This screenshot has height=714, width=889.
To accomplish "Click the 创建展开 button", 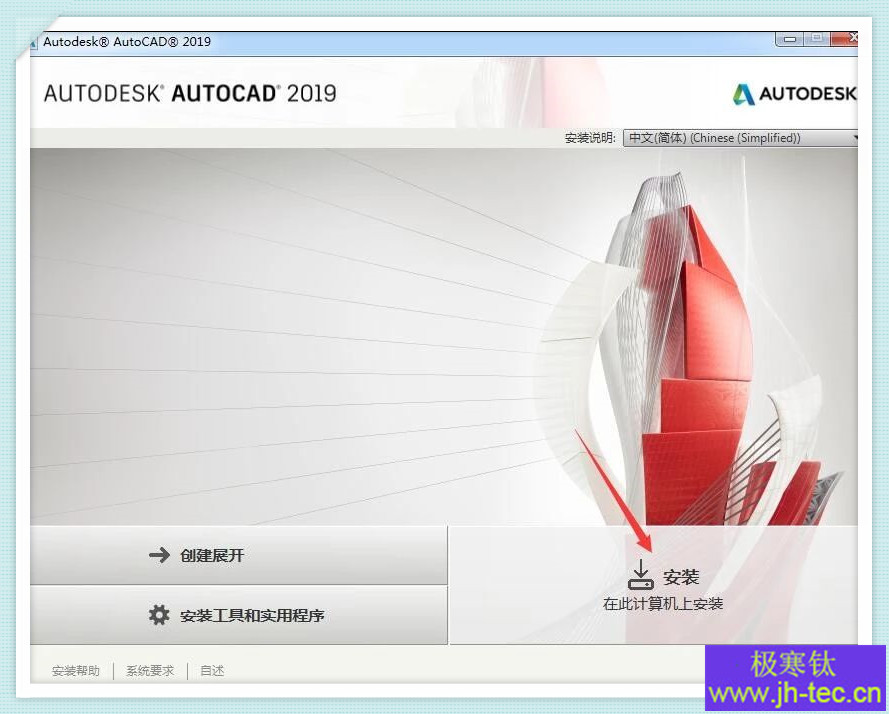I will 239,555.
